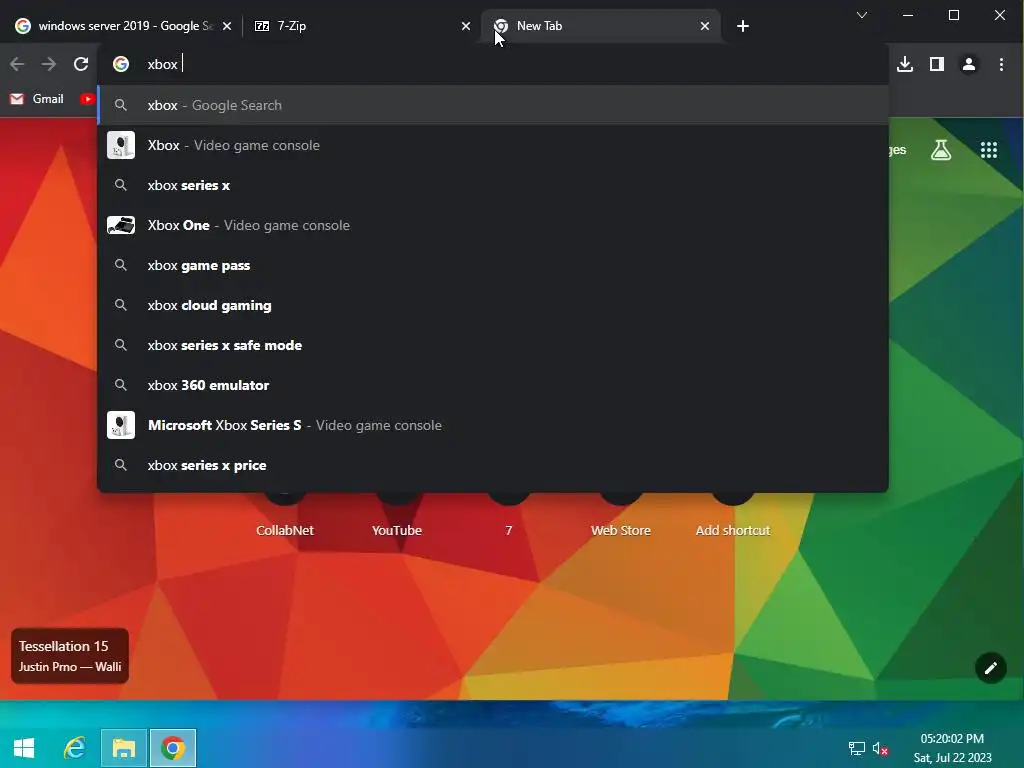The image size is (1024, 768).
Task: Pick 'xbox series x price' suggestion
Action: pos(493,465)
